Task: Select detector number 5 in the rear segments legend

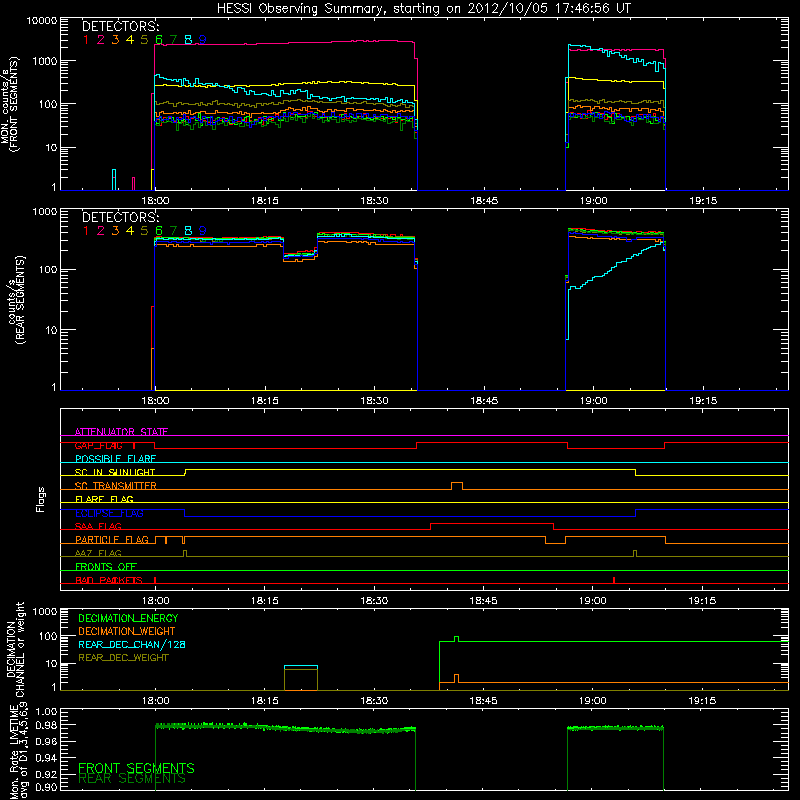Action: 144,231
